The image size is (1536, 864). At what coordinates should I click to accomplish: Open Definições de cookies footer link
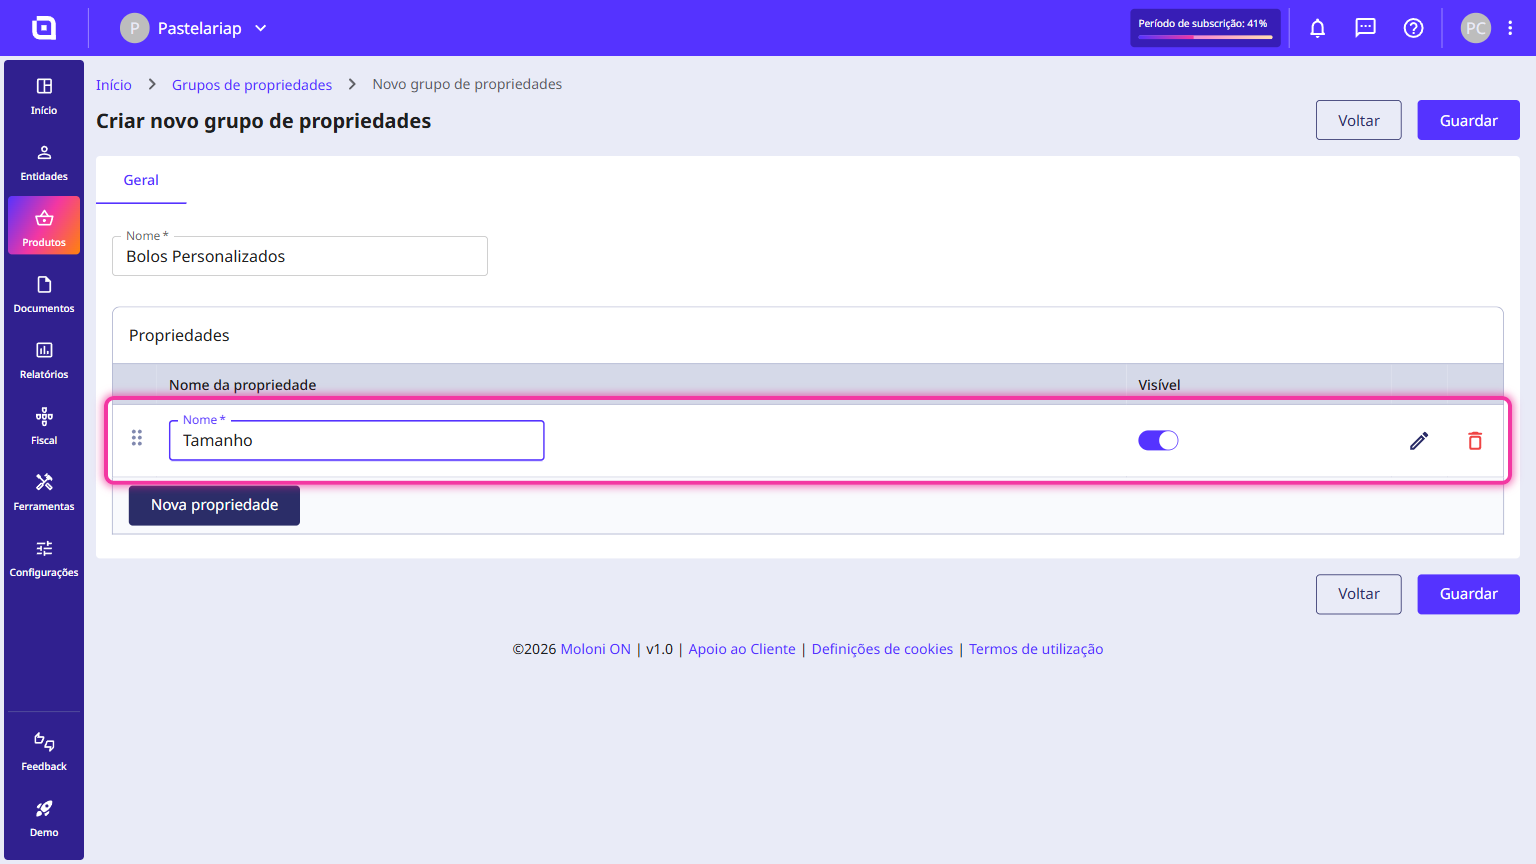click(882, 649)
